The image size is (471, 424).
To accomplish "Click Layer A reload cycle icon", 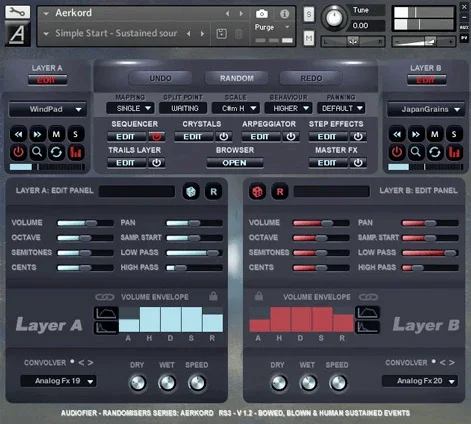I will click(56, 152).
